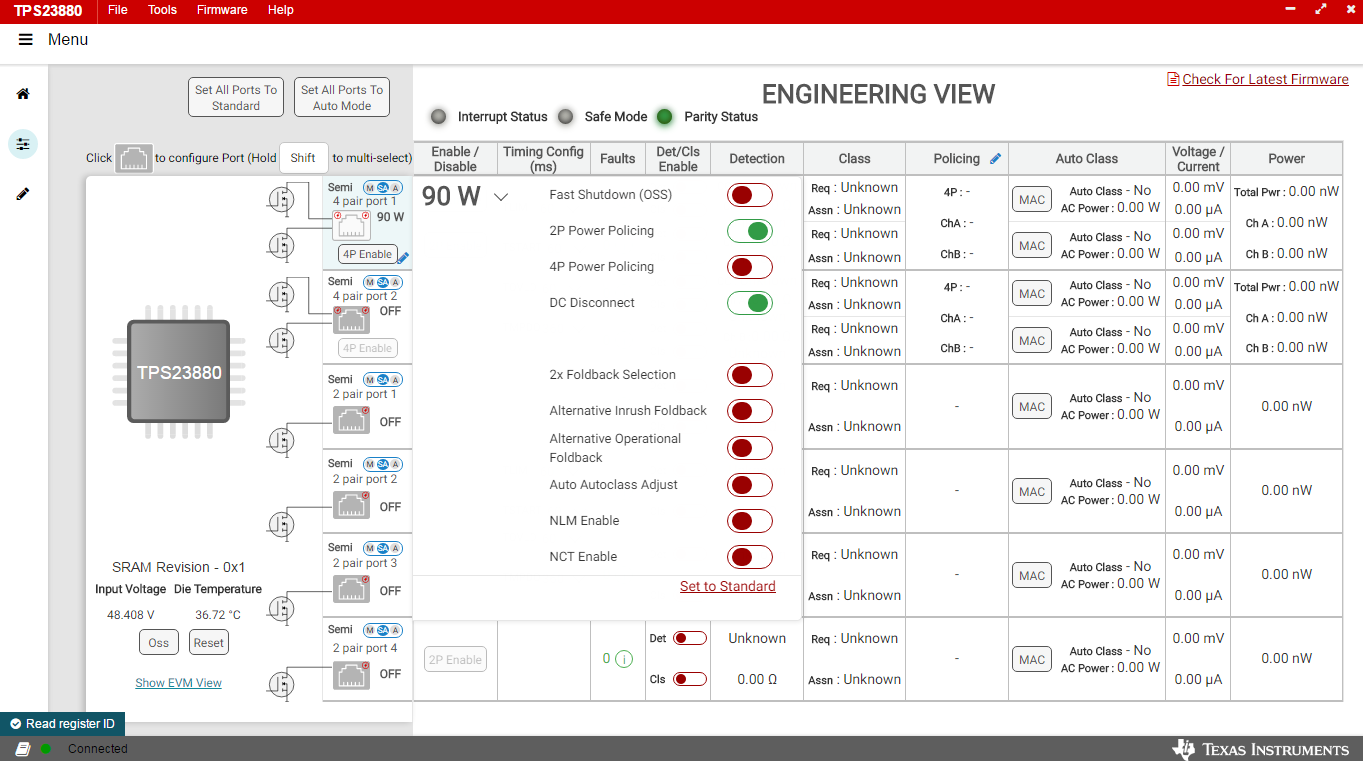Select the 2 pair port 1 jack icon

point(351,421)
